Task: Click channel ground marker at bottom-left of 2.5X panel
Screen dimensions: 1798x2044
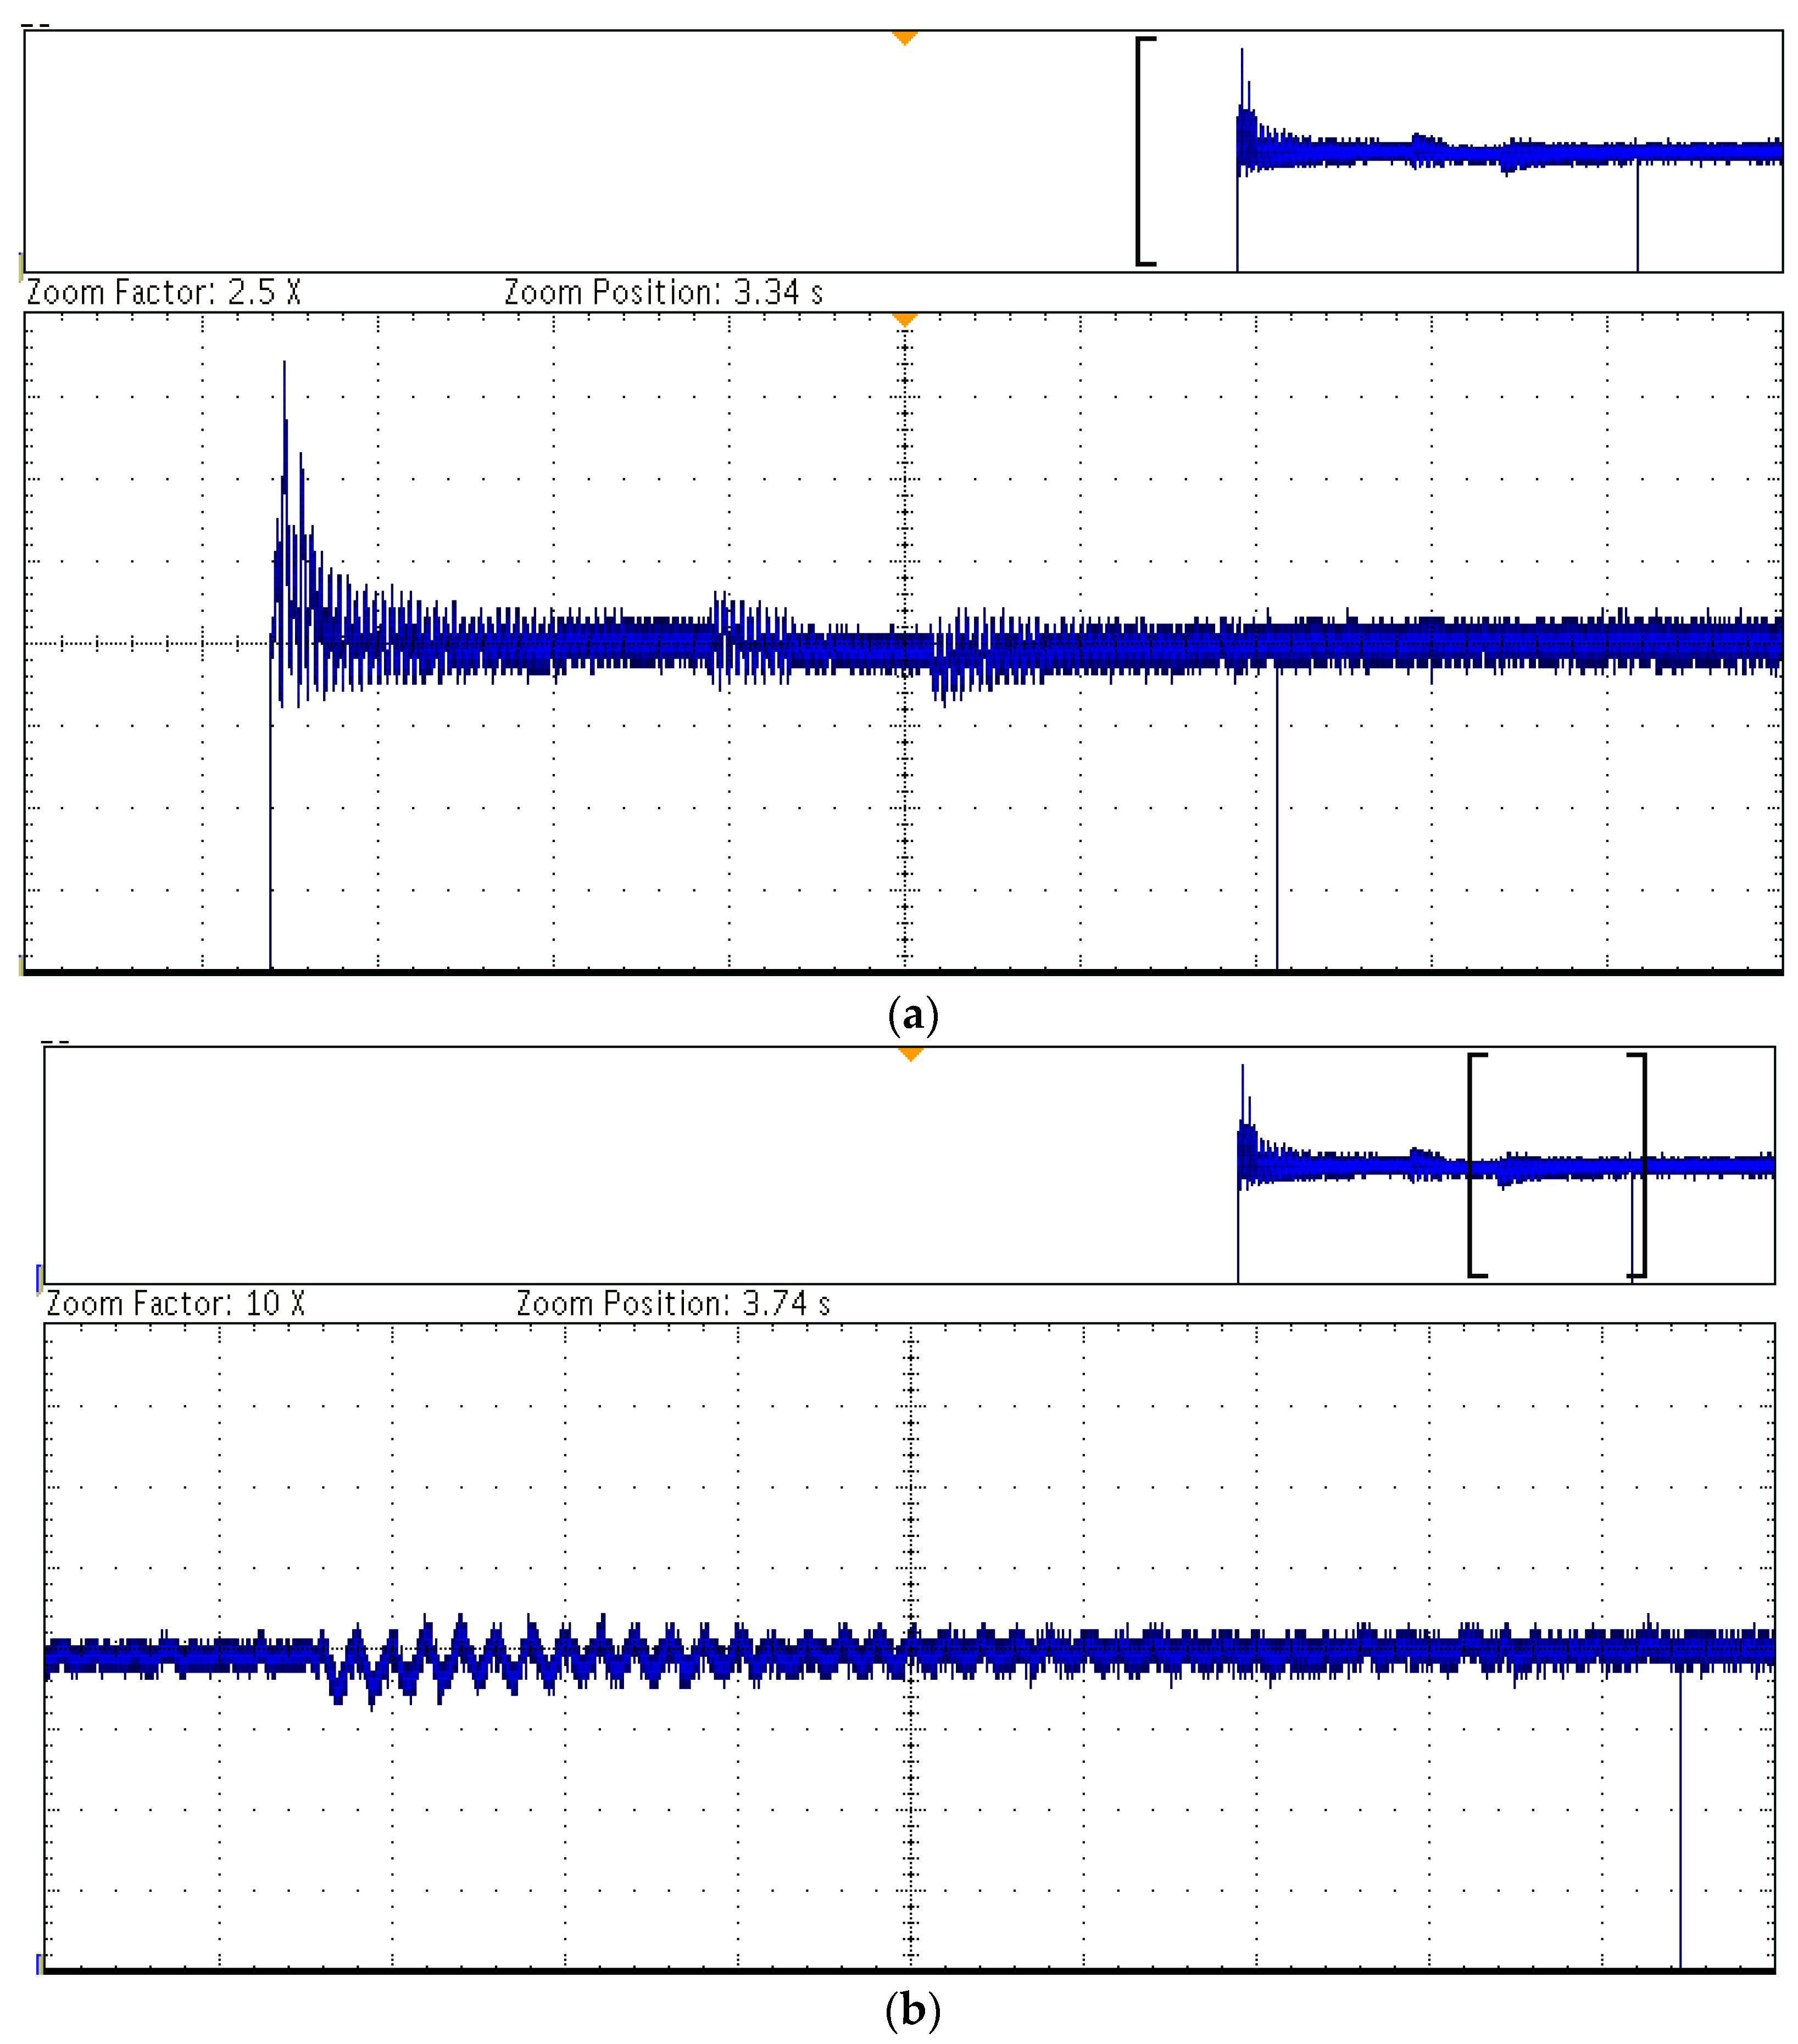Action: pyautogui.click(x=21, y=964)
